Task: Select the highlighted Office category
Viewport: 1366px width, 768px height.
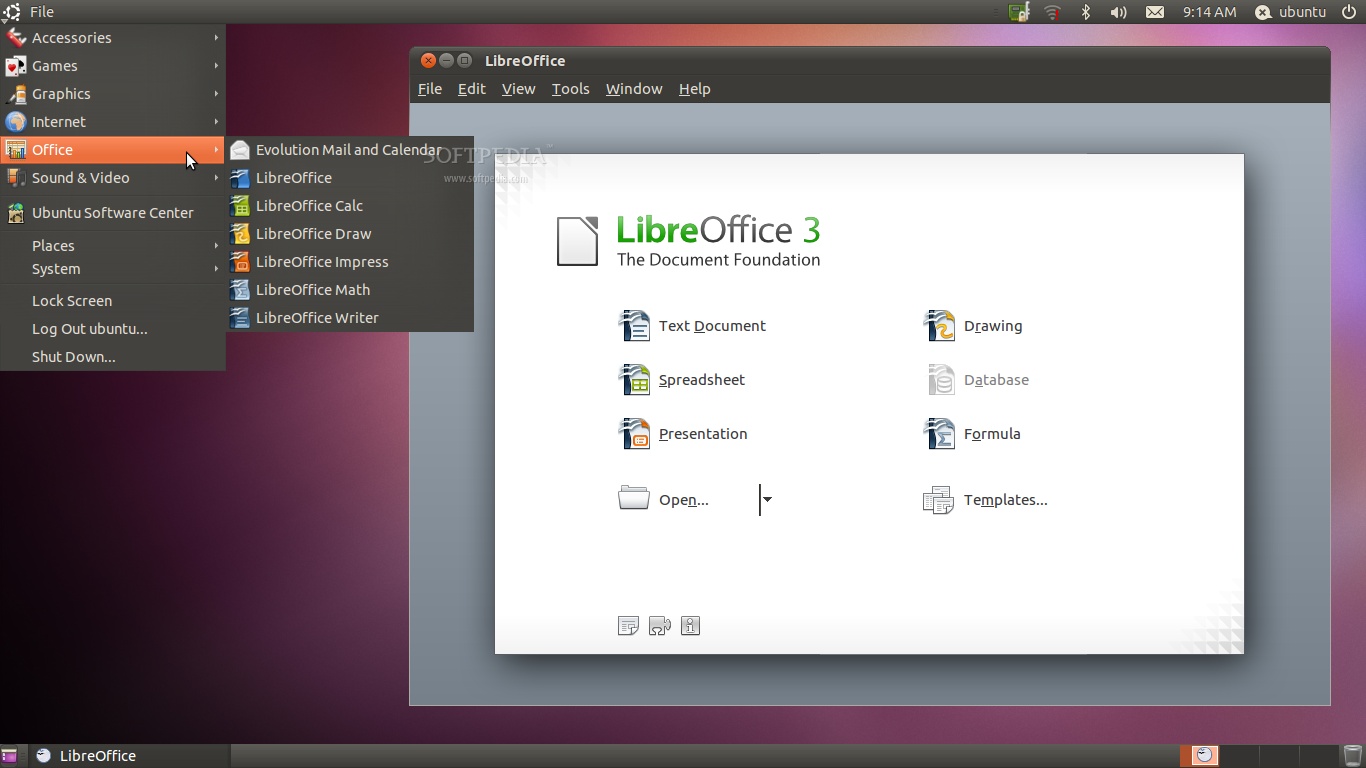Action: click(x=113, y=150)
